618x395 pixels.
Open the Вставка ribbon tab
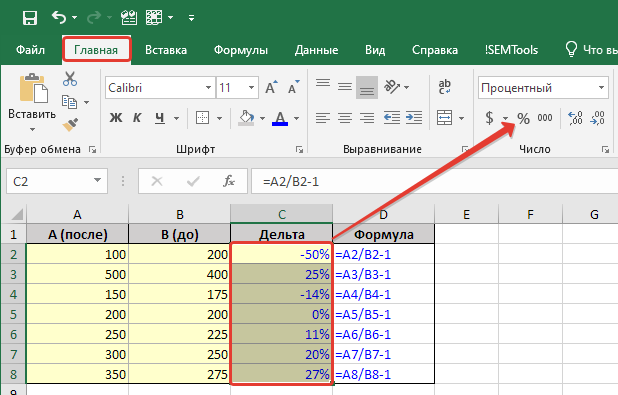coord(166,50)
